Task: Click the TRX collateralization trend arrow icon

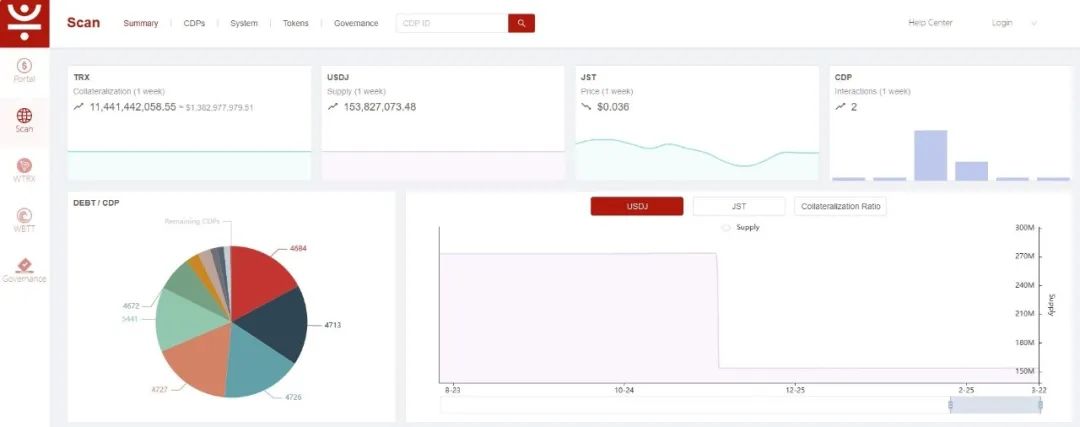Action: [x=79, y=107]
